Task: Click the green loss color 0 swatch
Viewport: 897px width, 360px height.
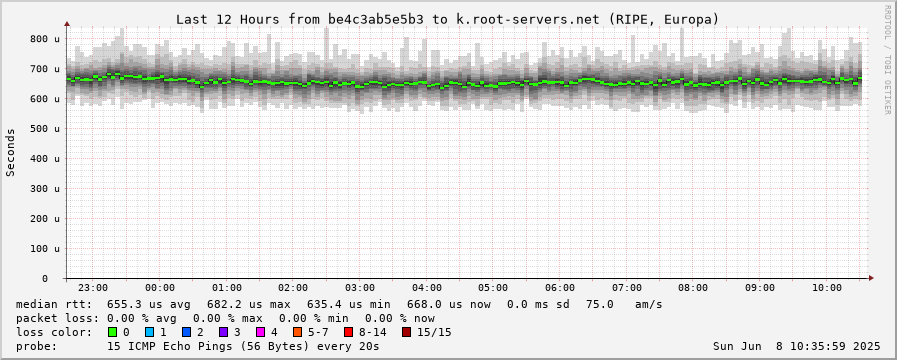Action: point(112,332)
